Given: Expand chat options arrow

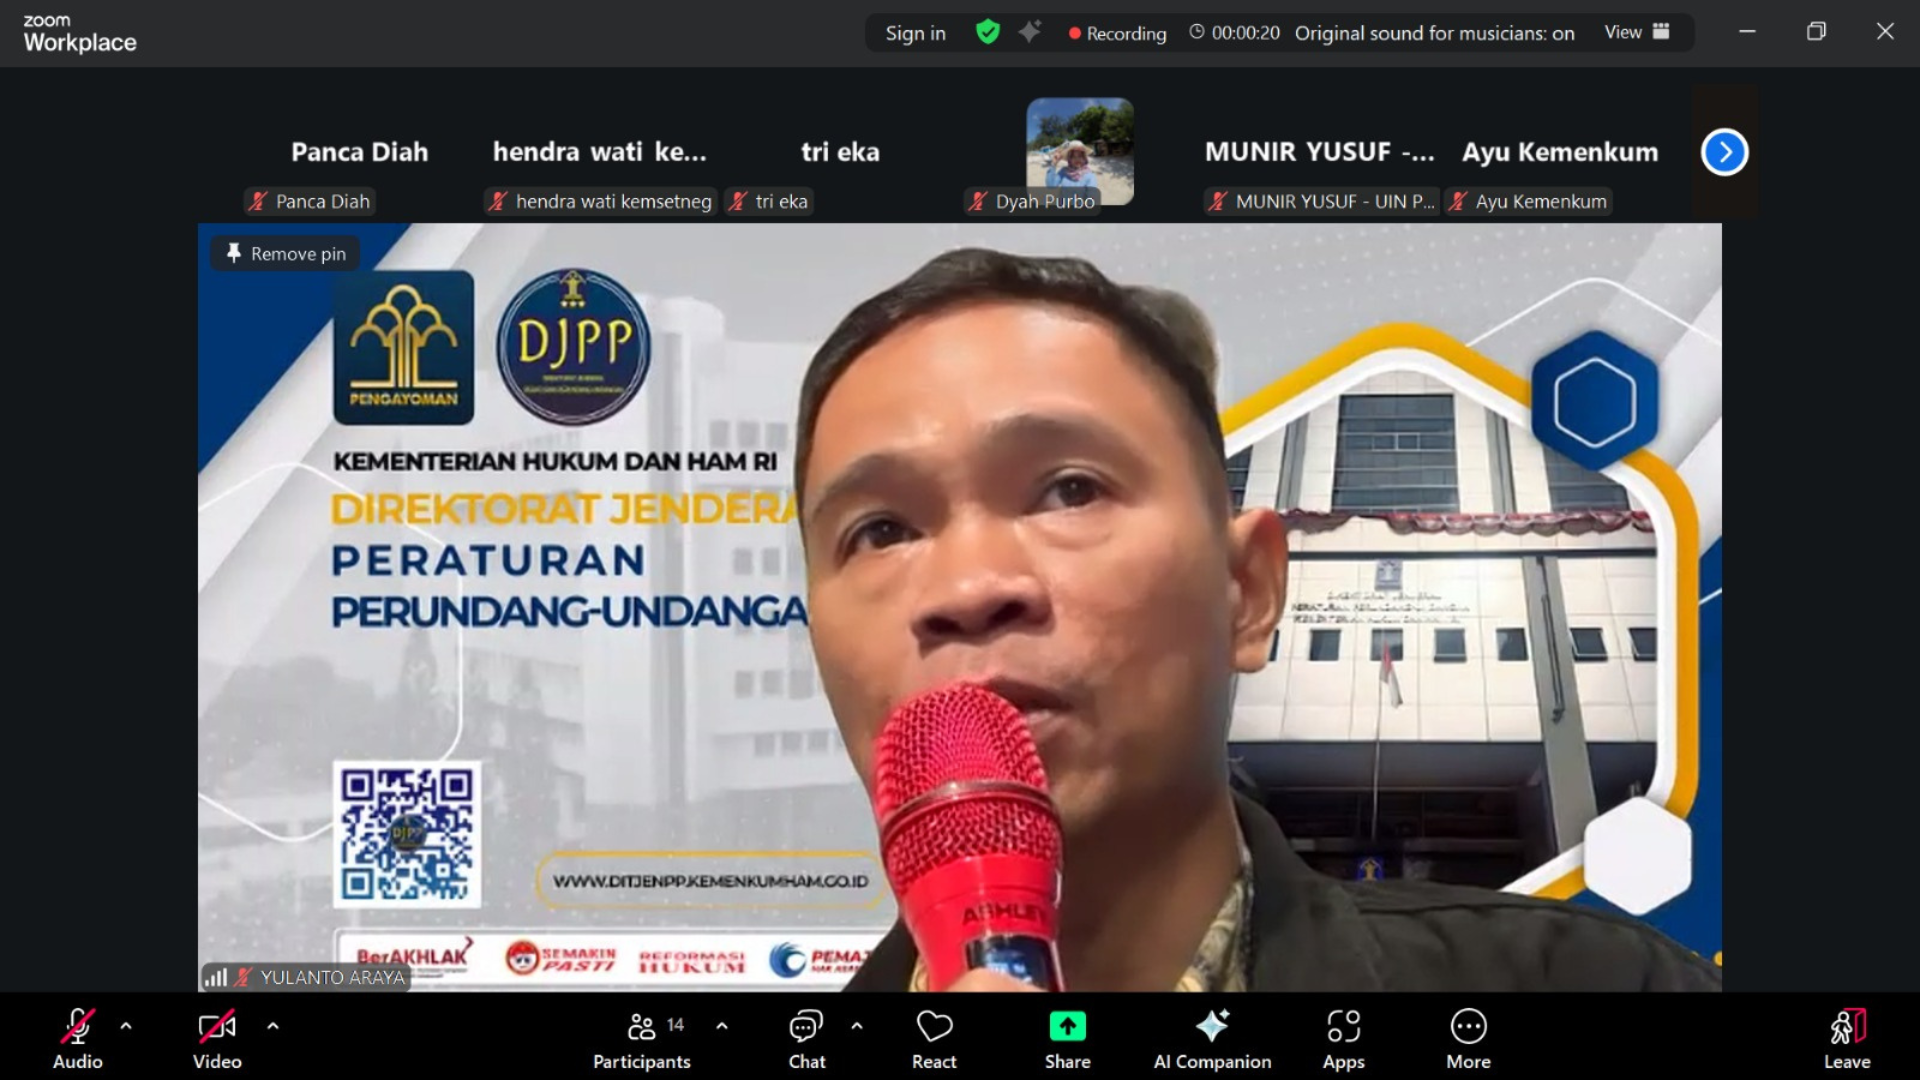Looking at the screenshot, I should pyautogui.click(x=857, y=1026).
